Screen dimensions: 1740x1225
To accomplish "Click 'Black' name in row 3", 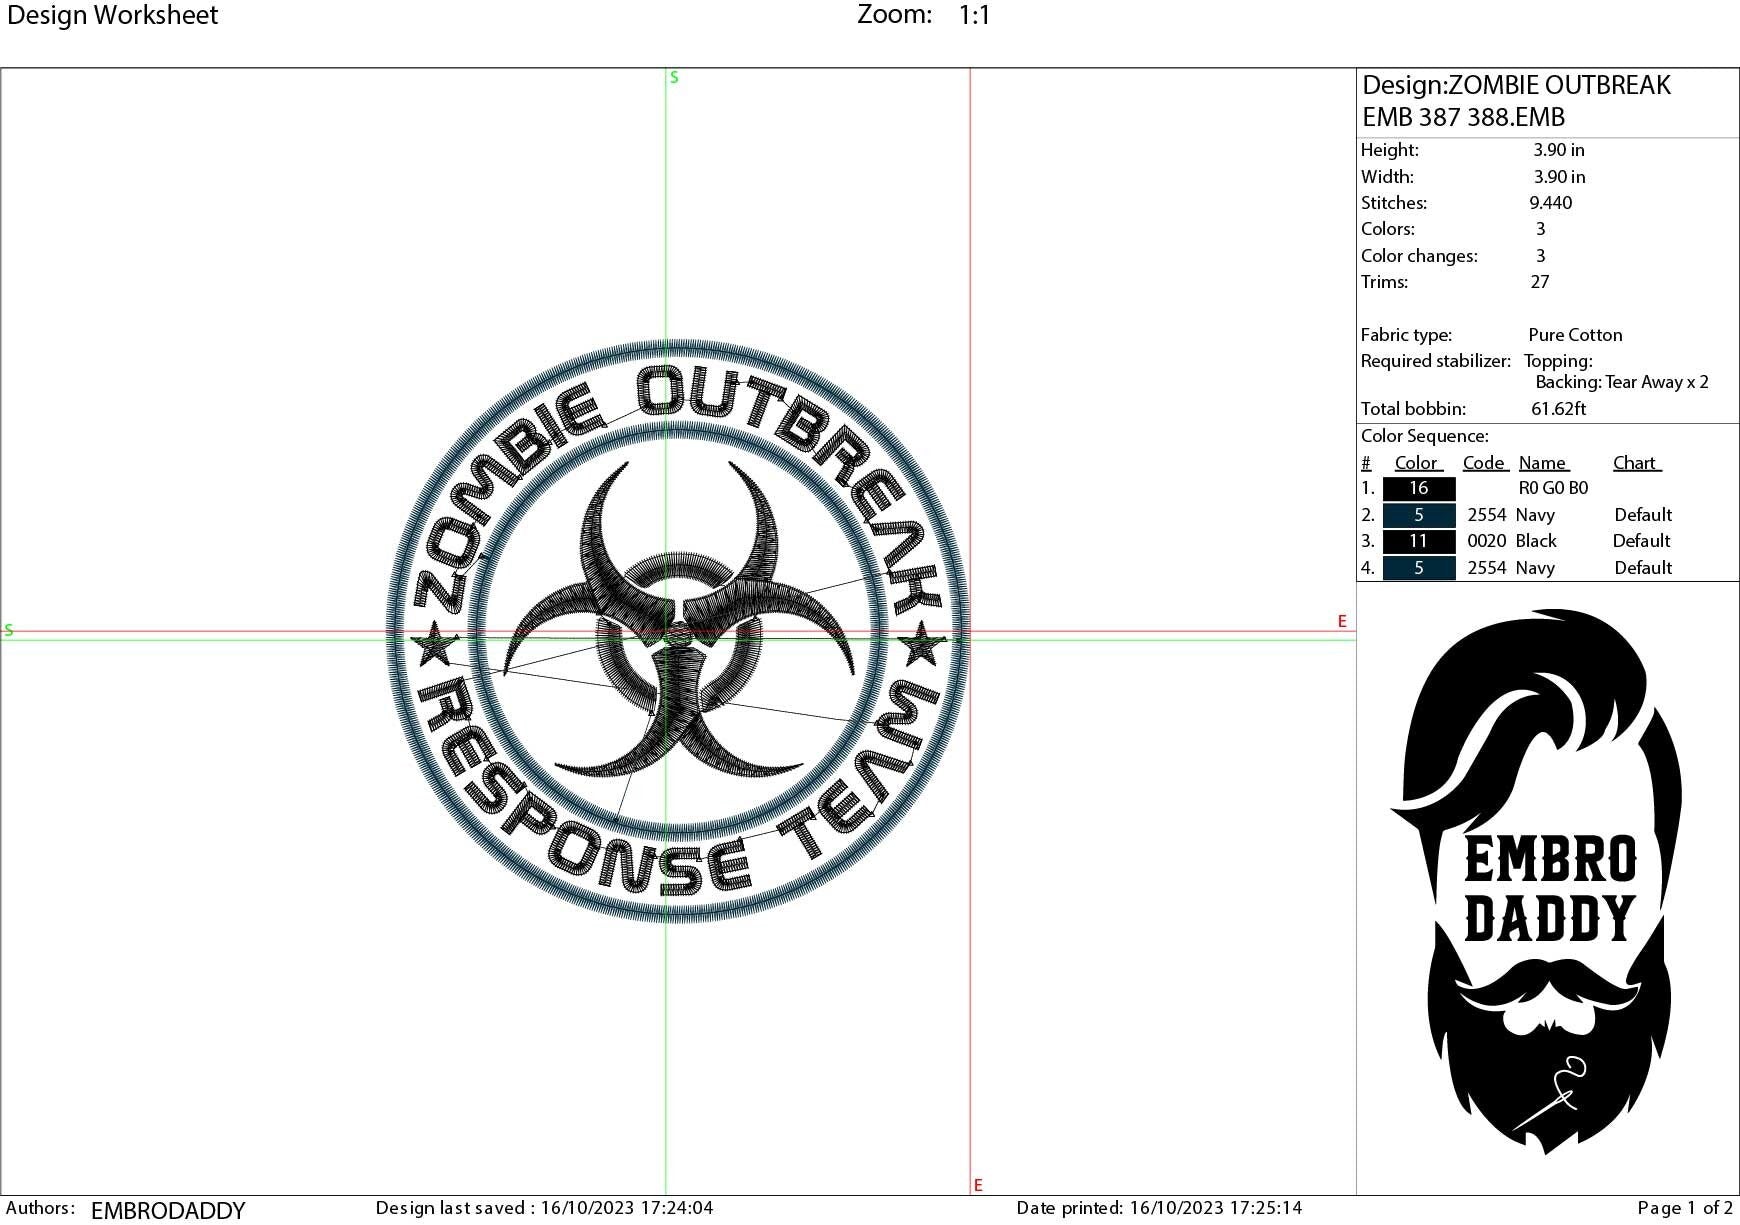I will point(1536,541).
